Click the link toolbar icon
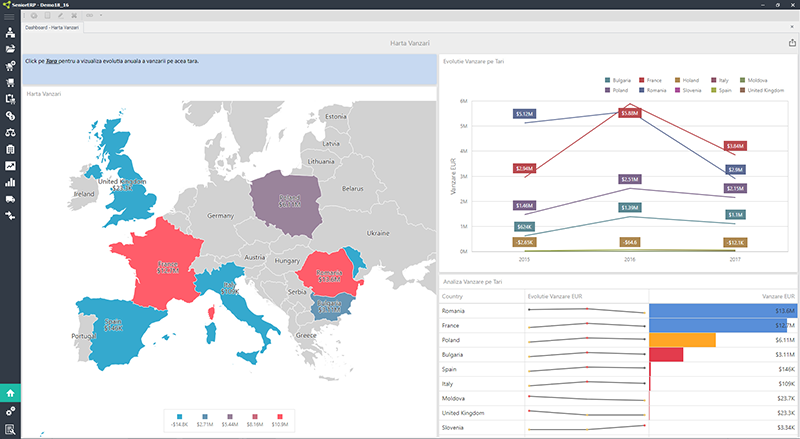 [x=89, y=15]
